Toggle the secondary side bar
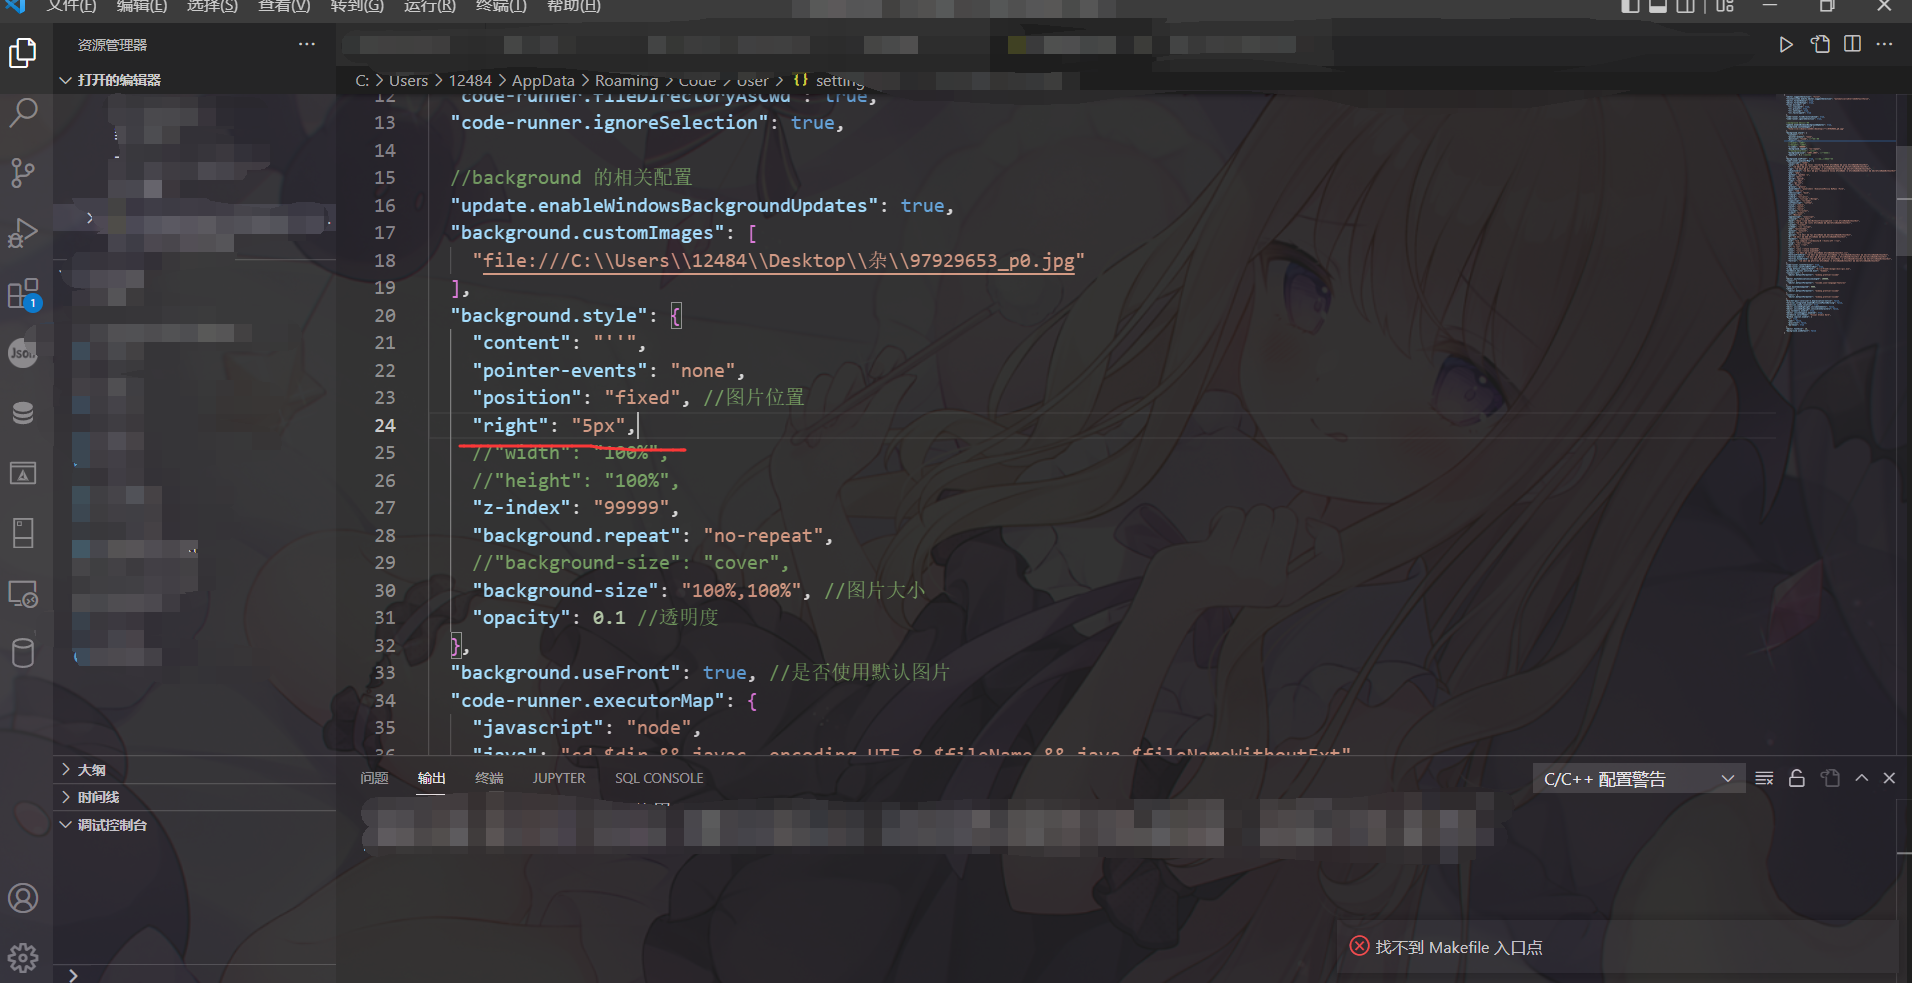This screenshot has height=983, width=1912. point(1686,6)
